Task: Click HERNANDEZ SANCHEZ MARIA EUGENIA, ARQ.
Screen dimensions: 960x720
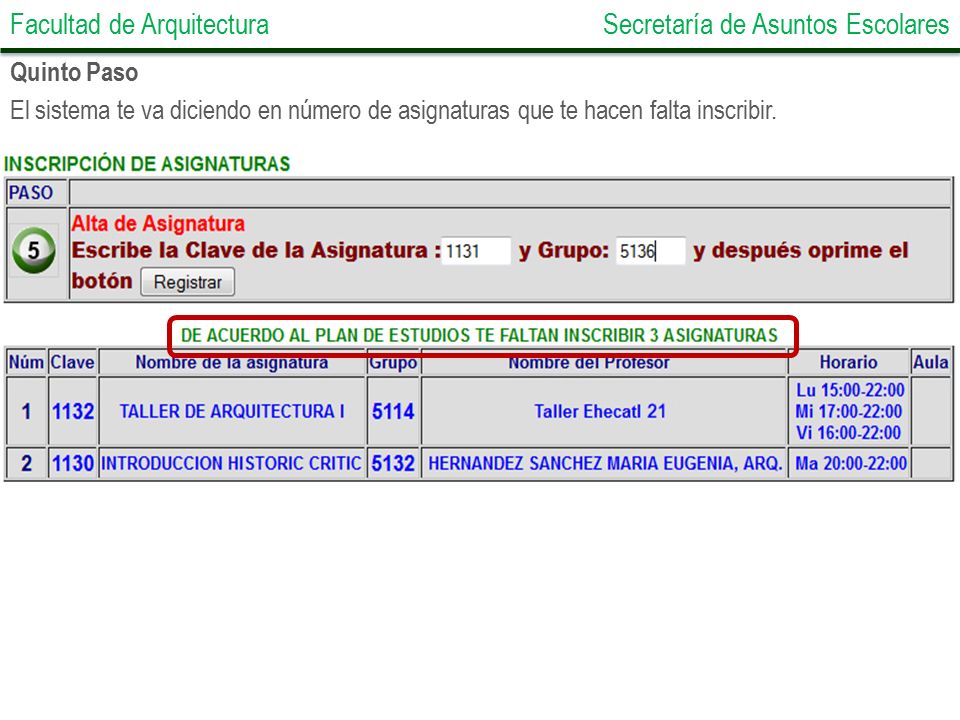Action: click(x=605, y=463)
